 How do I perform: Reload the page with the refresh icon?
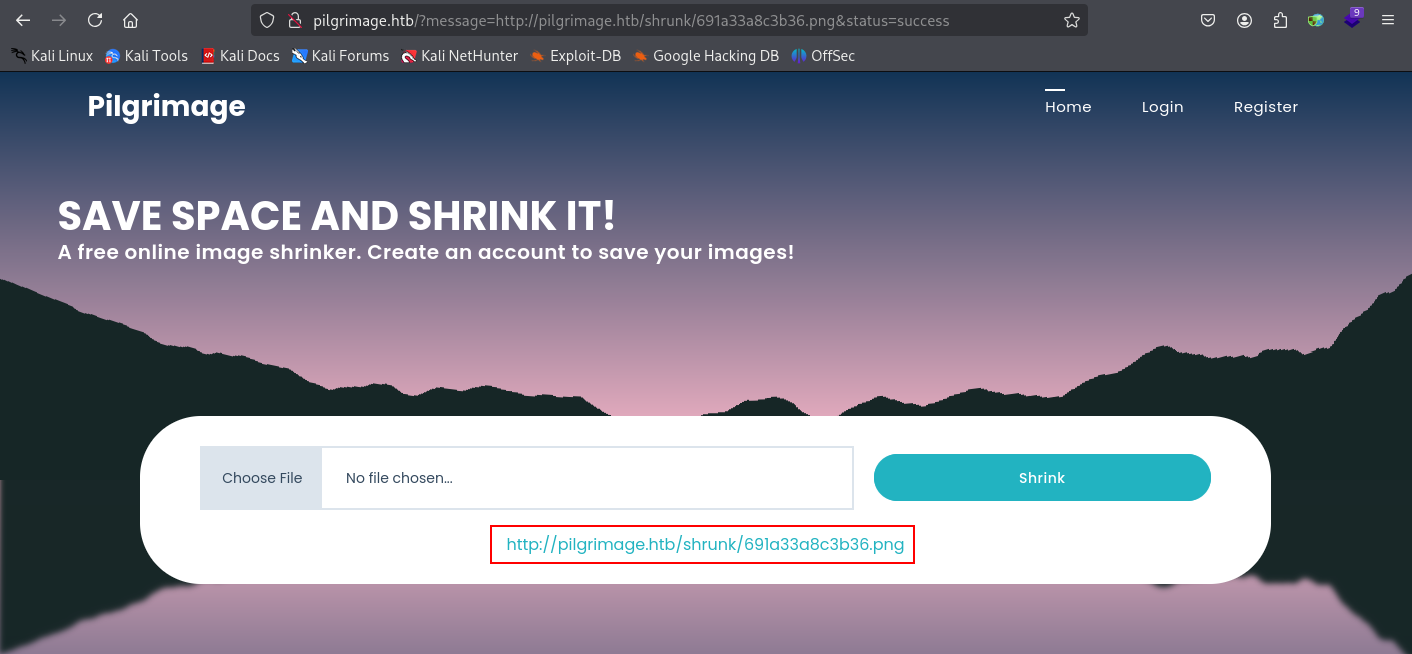[x=95, y=20]
